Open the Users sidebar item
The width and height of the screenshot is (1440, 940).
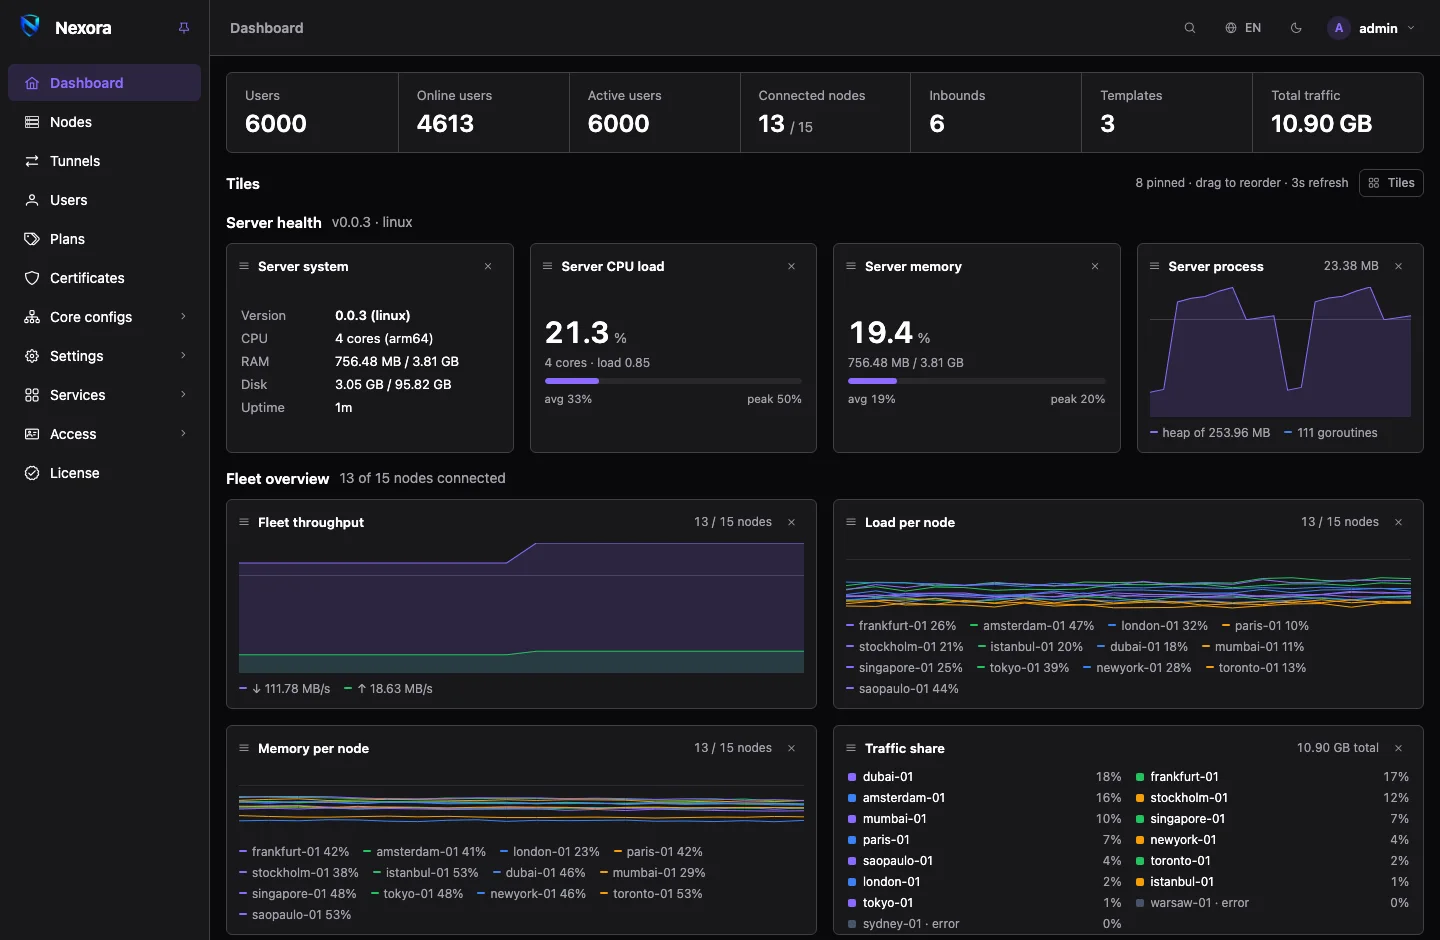point(104,200)
